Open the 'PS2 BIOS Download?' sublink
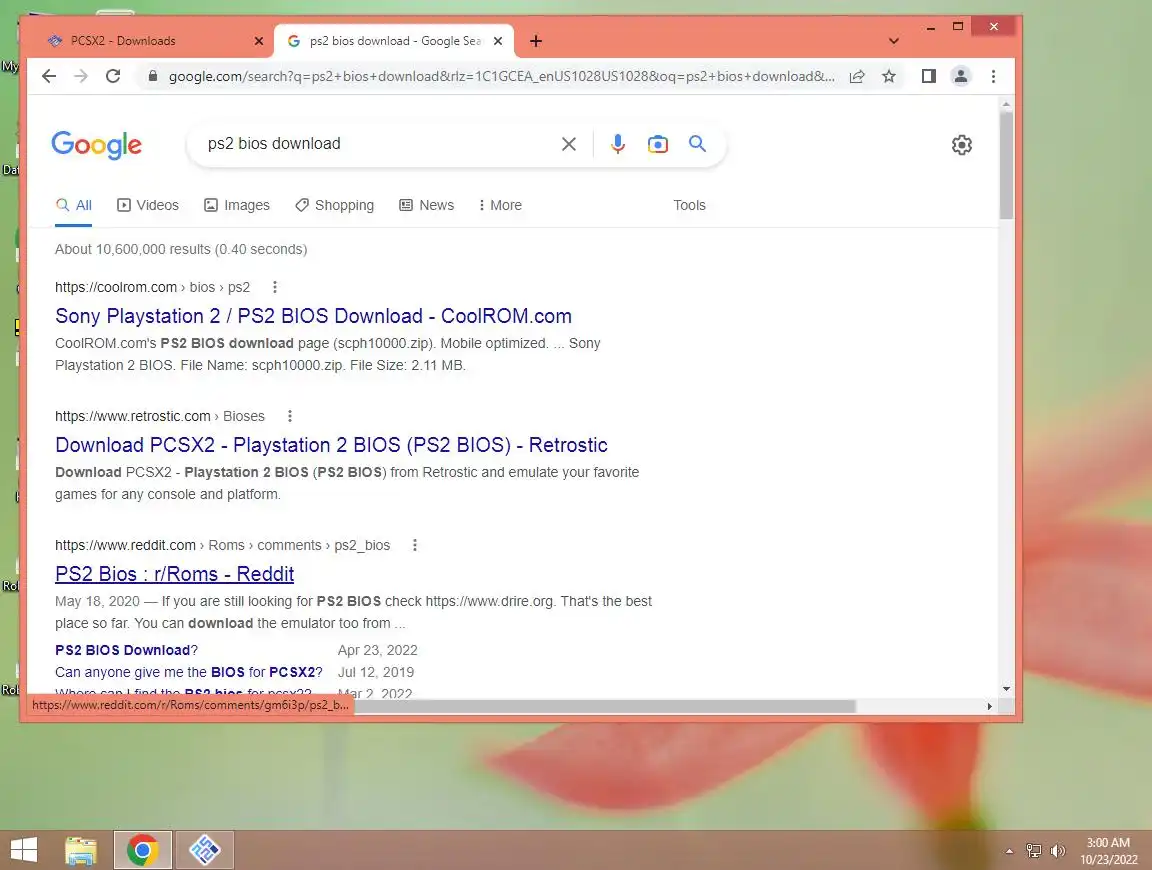This screenshot has height=870, width=1152. coord(126,650)
